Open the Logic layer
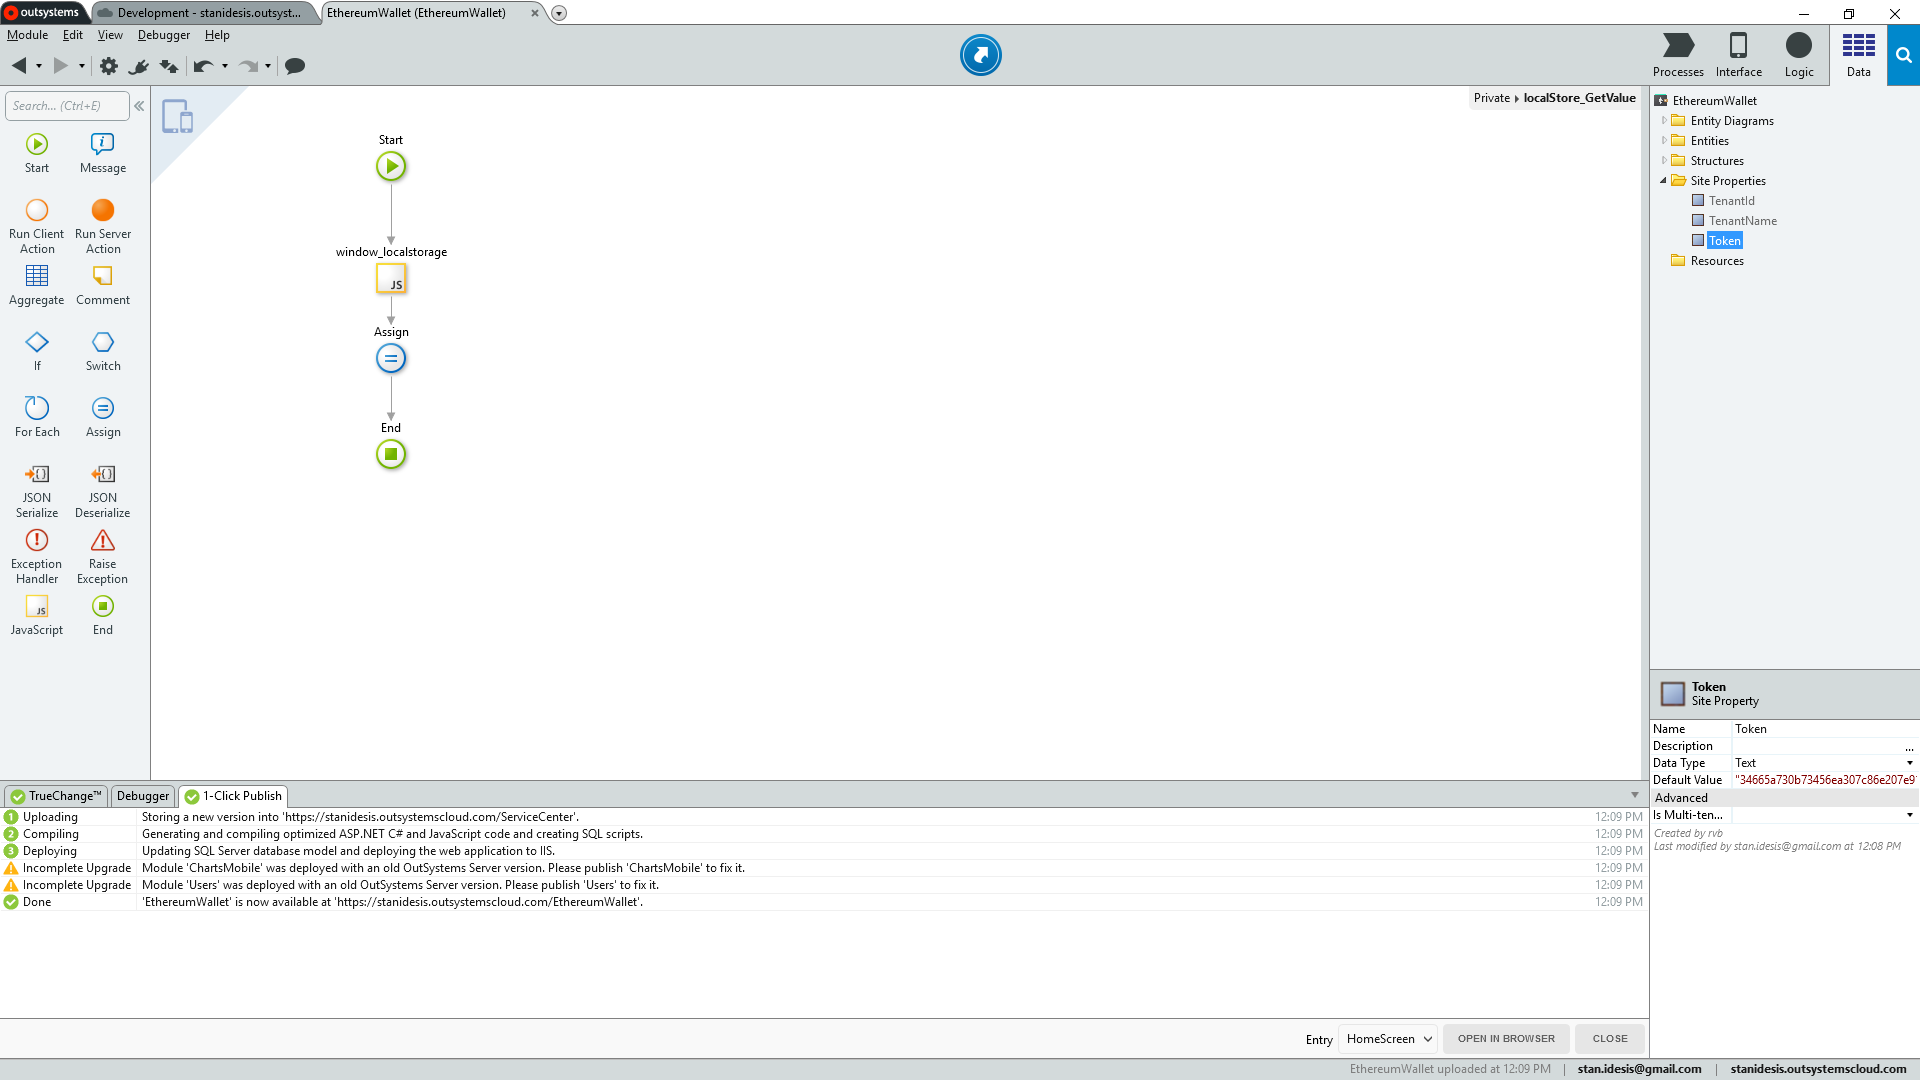The image size is (1920, 1080). coord(1798,55)
